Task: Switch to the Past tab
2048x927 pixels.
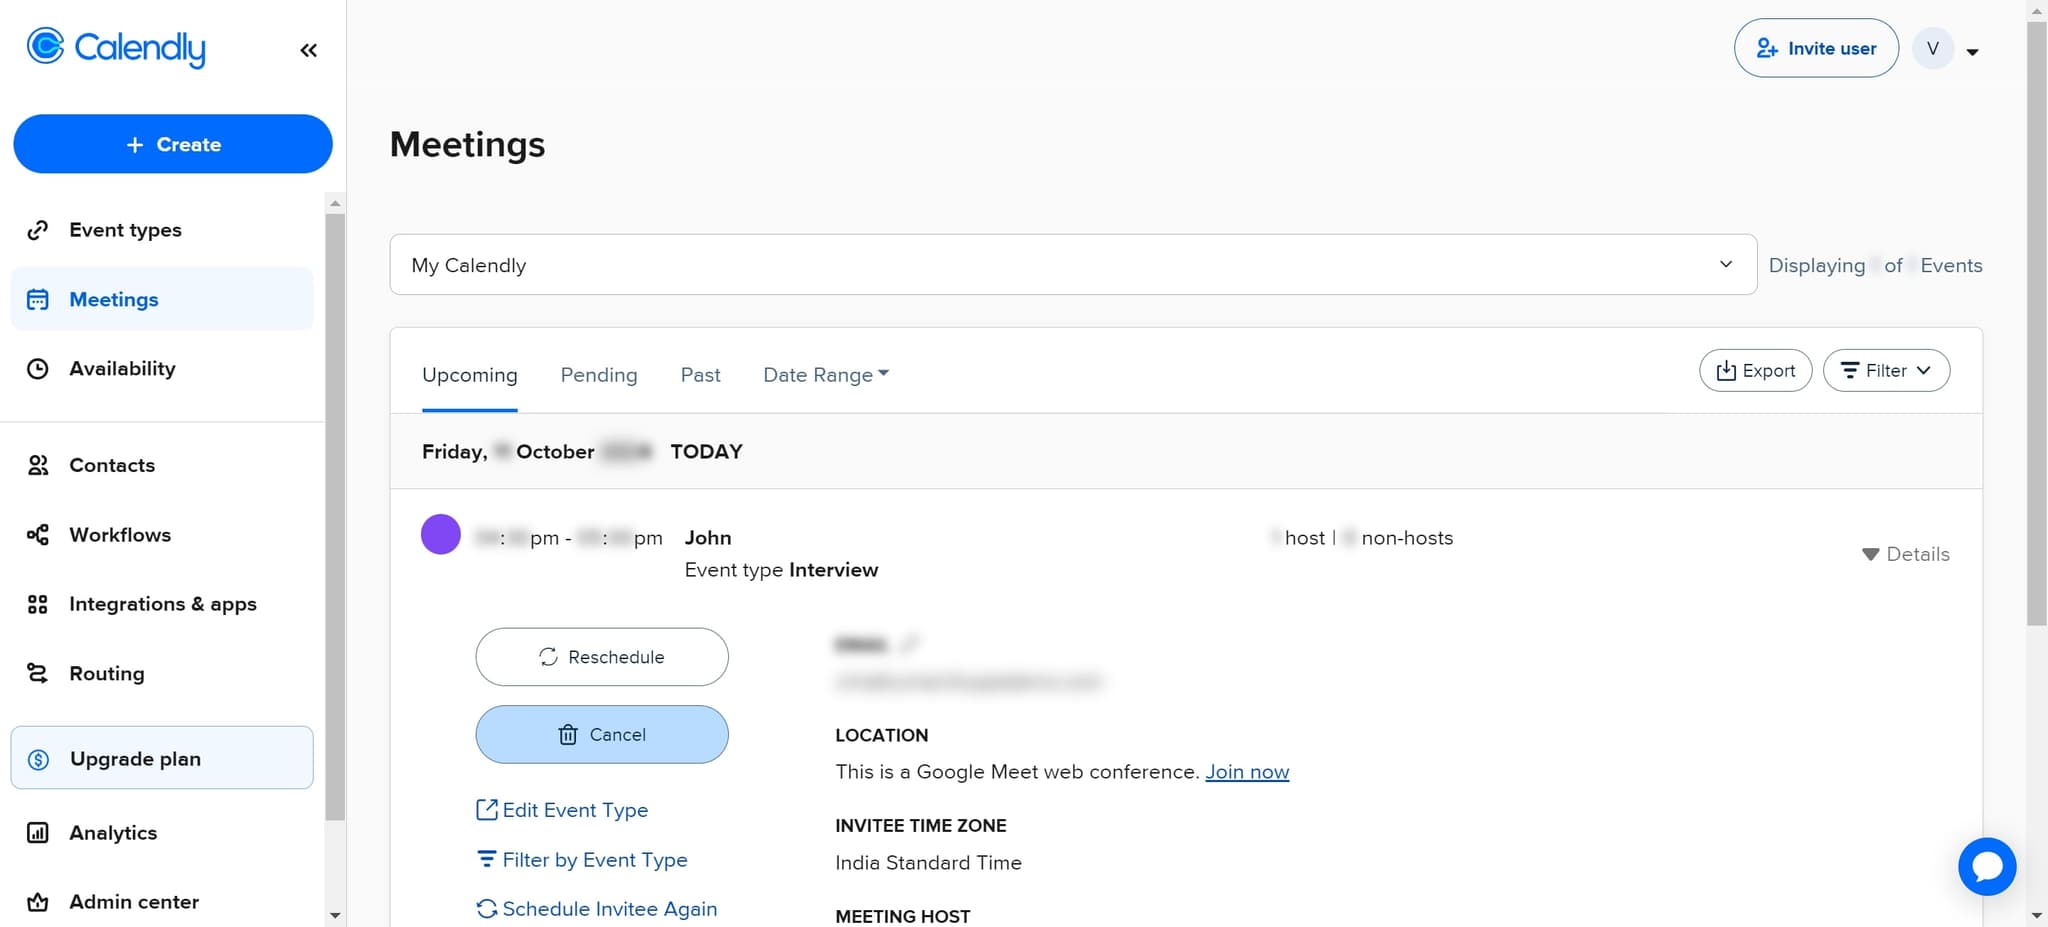Action: pyautogui.click(x=700, y=375)
